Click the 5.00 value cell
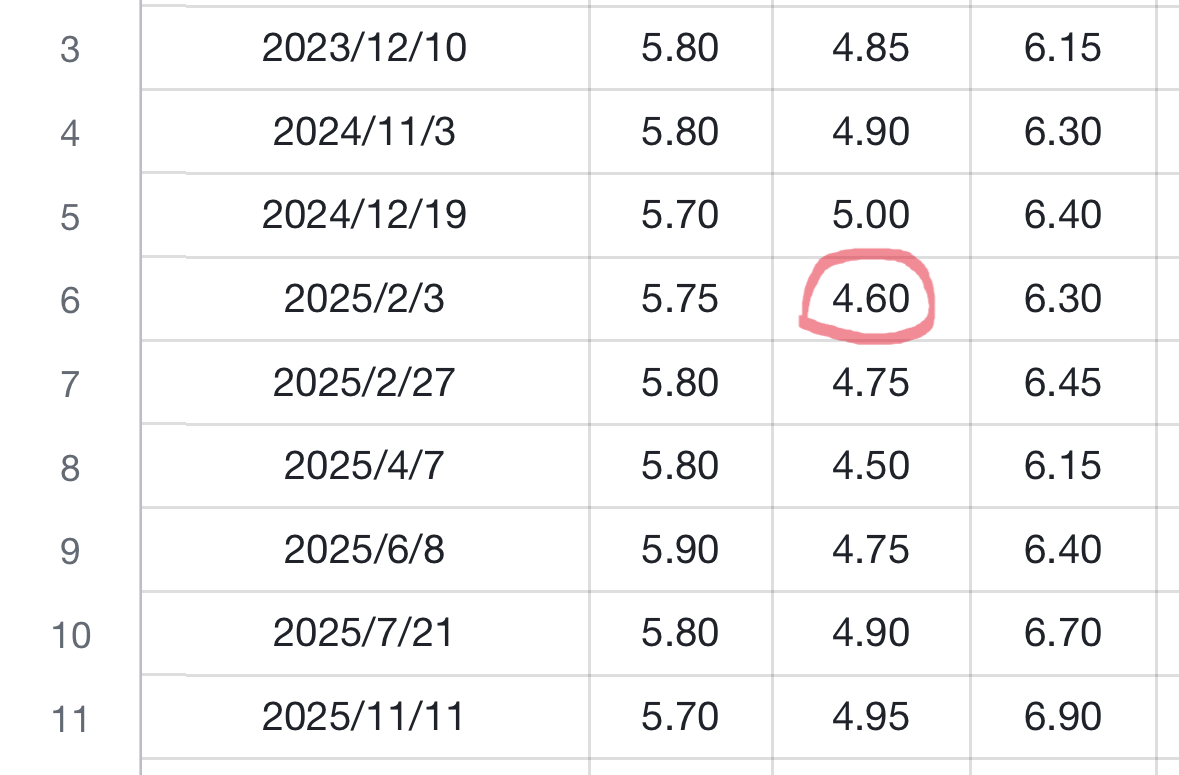The width and height of the screenshot is (1179, 775). (x=870, y=215)
